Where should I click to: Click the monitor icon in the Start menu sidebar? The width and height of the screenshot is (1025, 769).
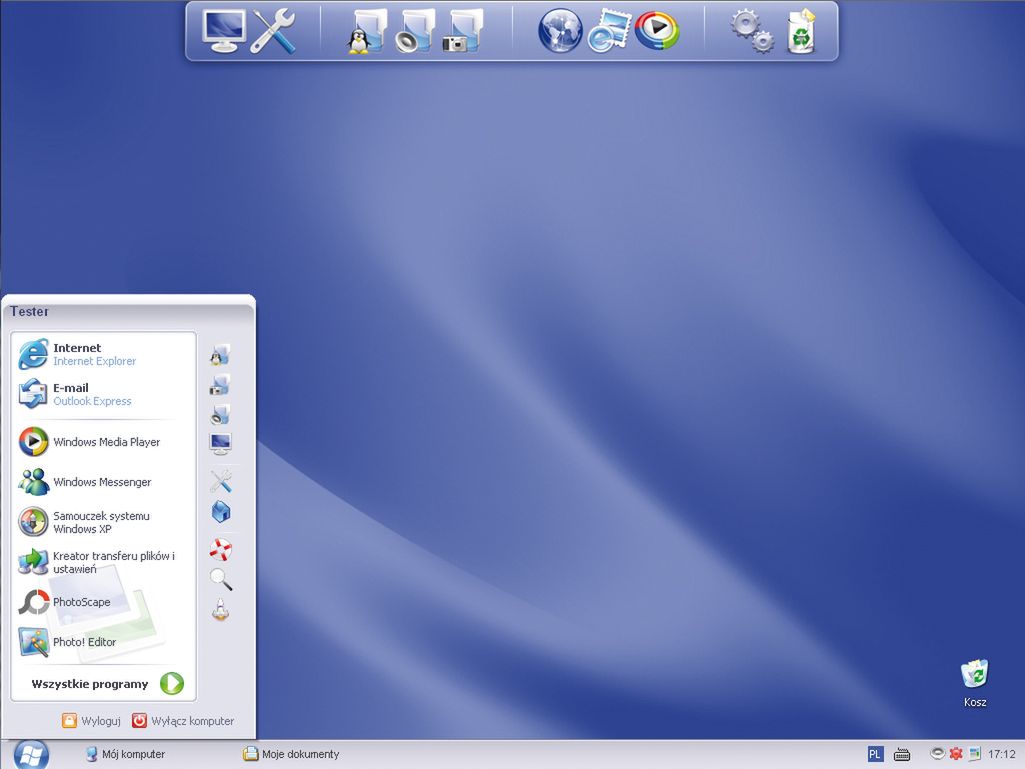click(220, 443)
